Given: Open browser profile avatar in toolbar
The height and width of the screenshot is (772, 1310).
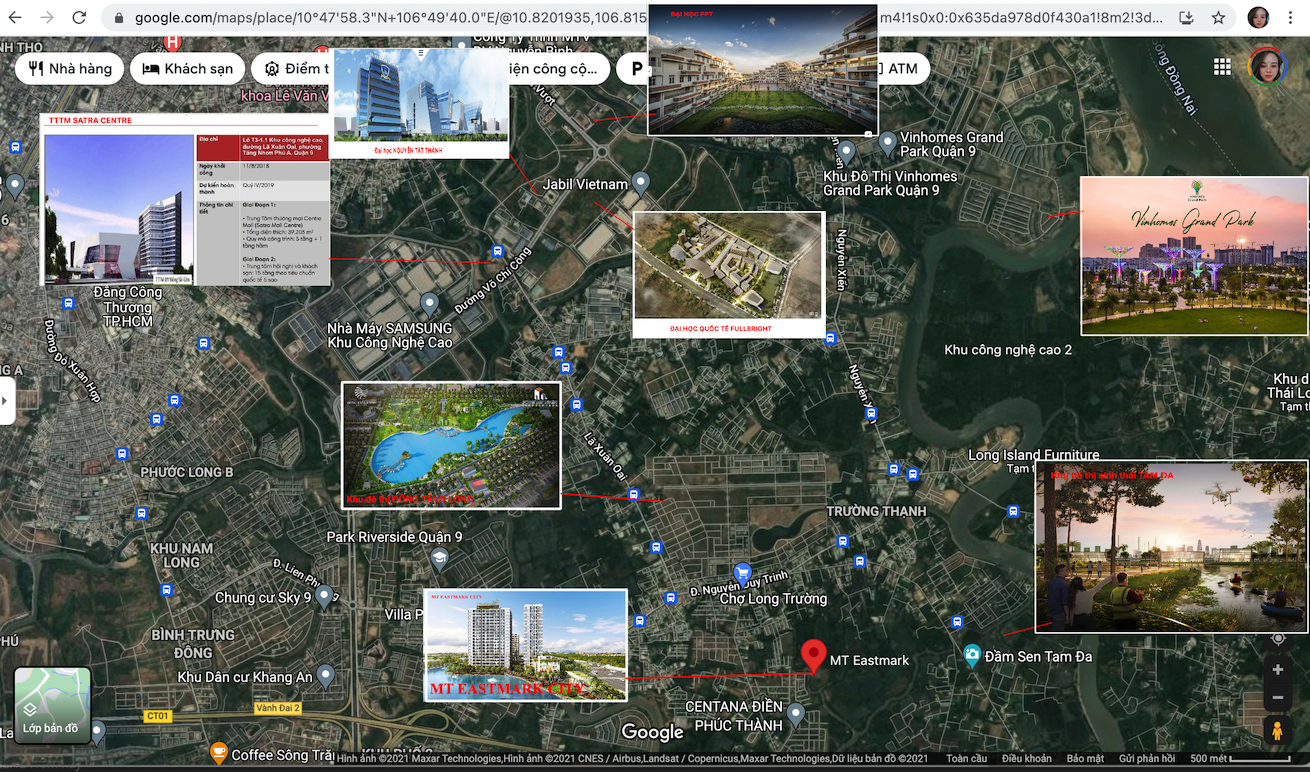Looking at the screenshot, I should [x=1258, y=18].
